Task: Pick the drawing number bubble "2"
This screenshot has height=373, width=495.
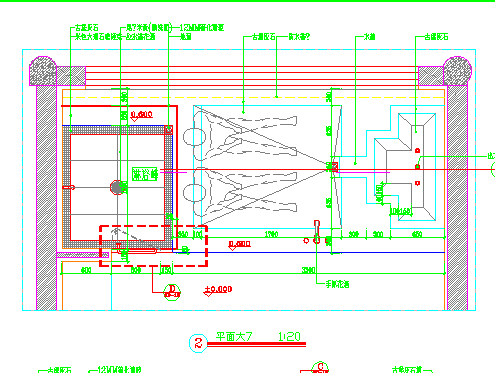Action: (198, 343)
